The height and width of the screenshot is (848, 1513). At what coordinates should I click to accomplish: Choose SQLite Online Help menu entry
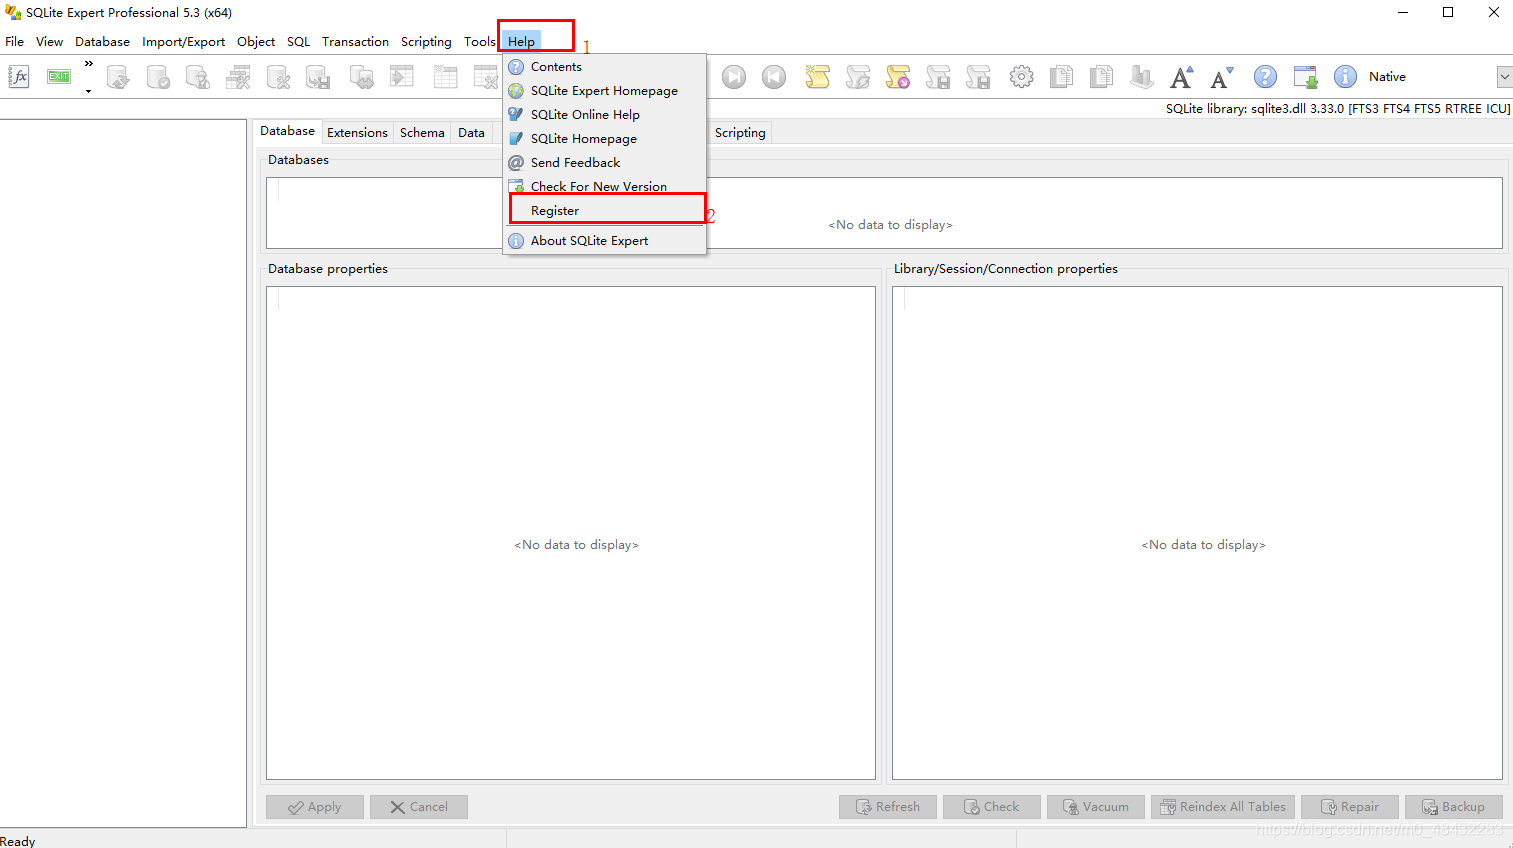tap(605, 115)
